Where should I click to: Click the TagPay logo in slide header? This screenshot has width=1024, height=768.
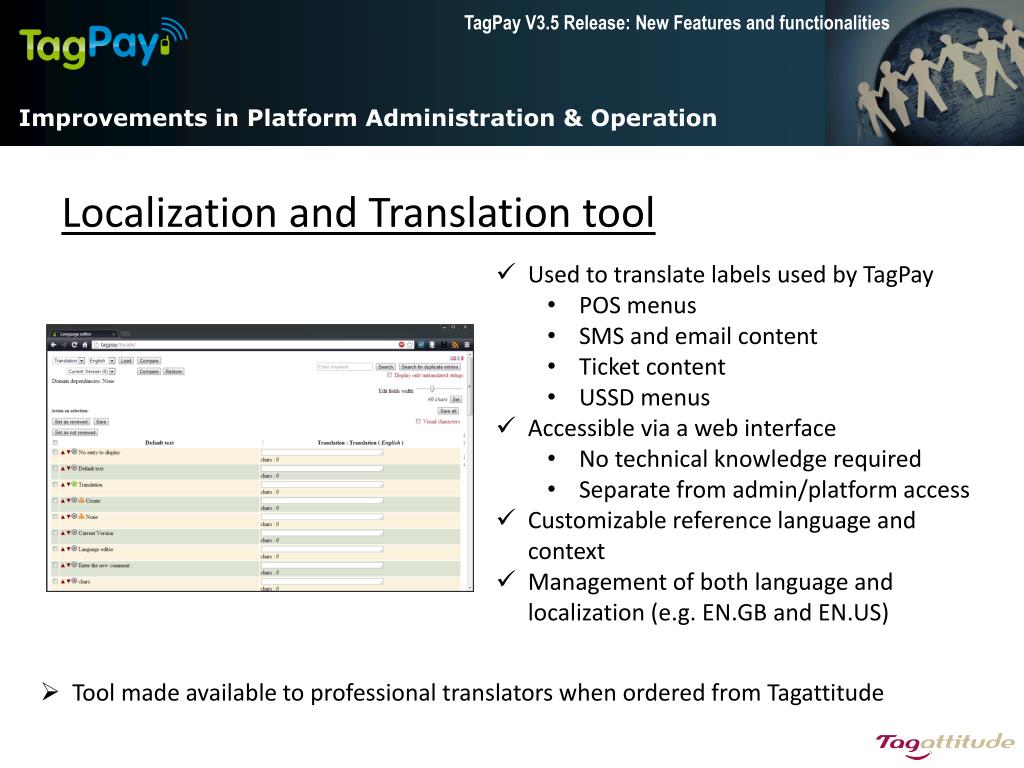pyautogui.click(x=103, y=44)
